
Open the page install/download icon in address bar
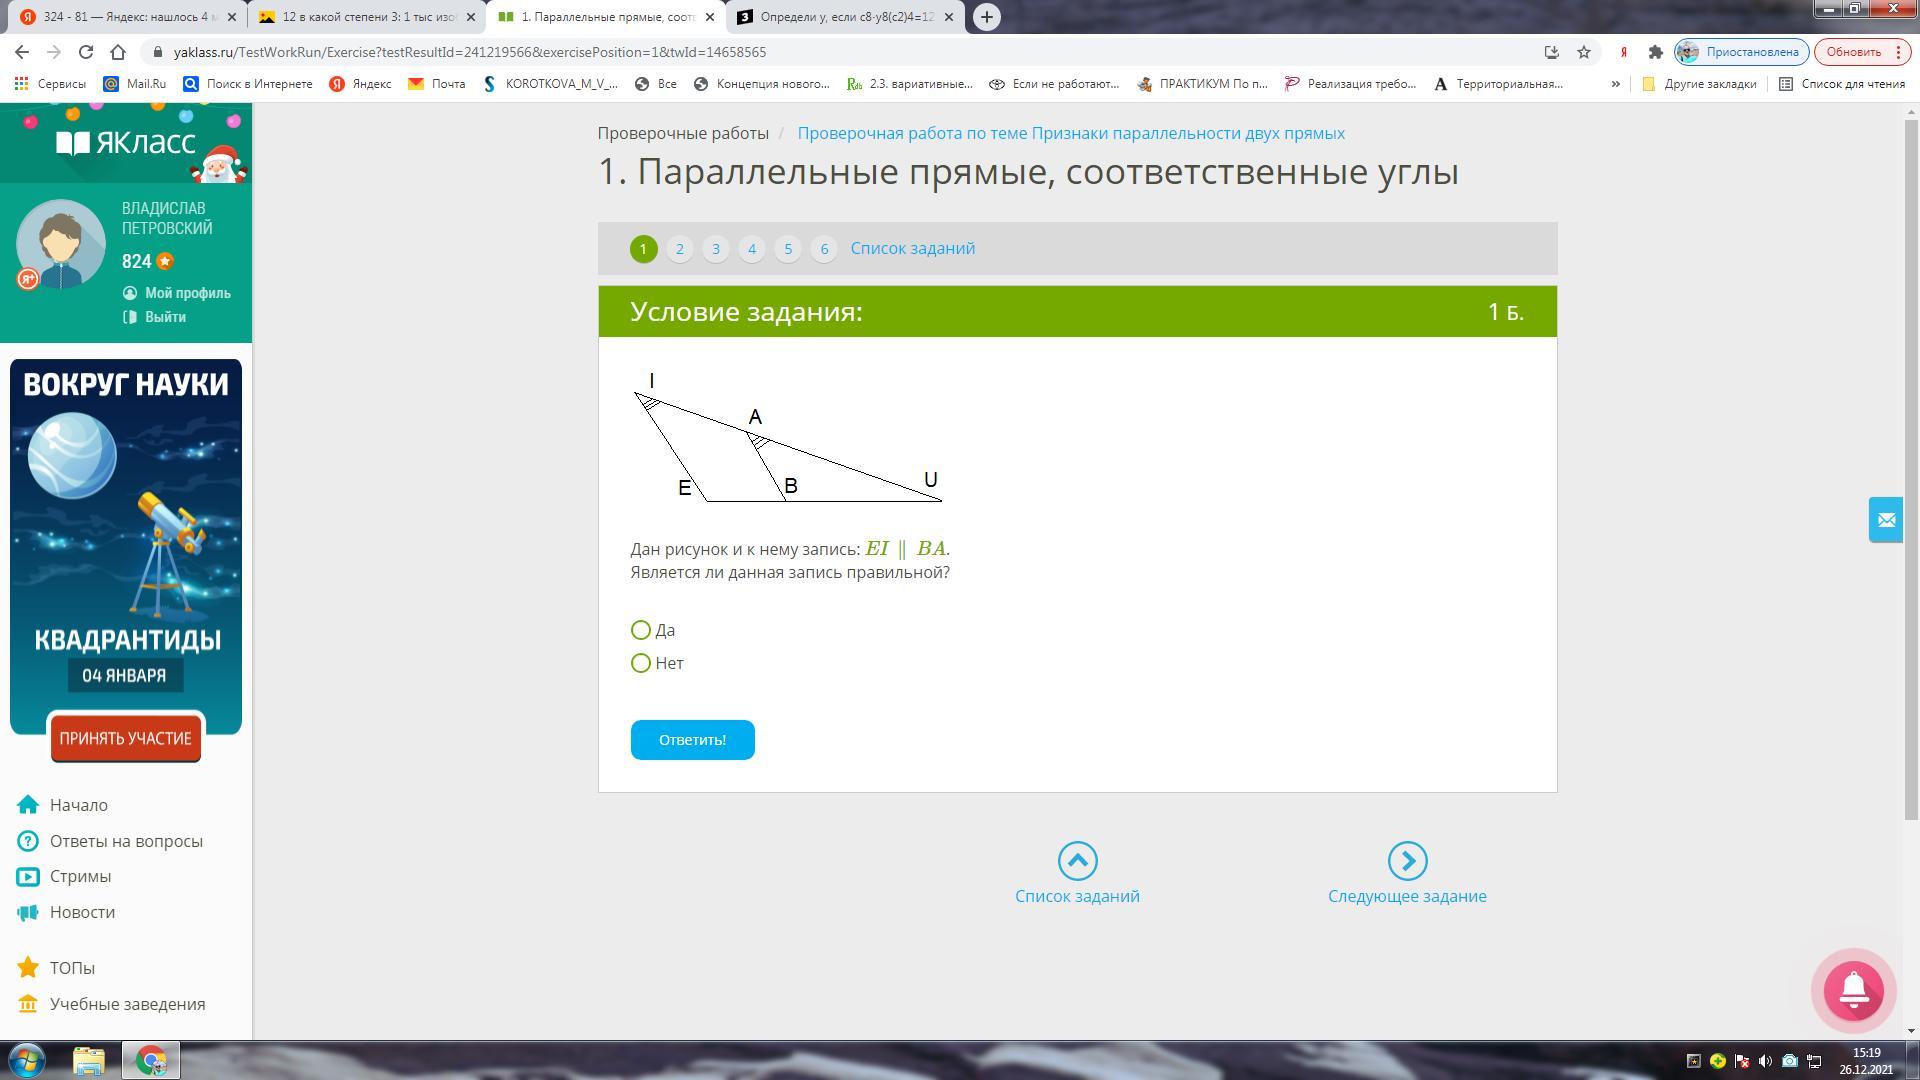click(x=1552, y=52)
